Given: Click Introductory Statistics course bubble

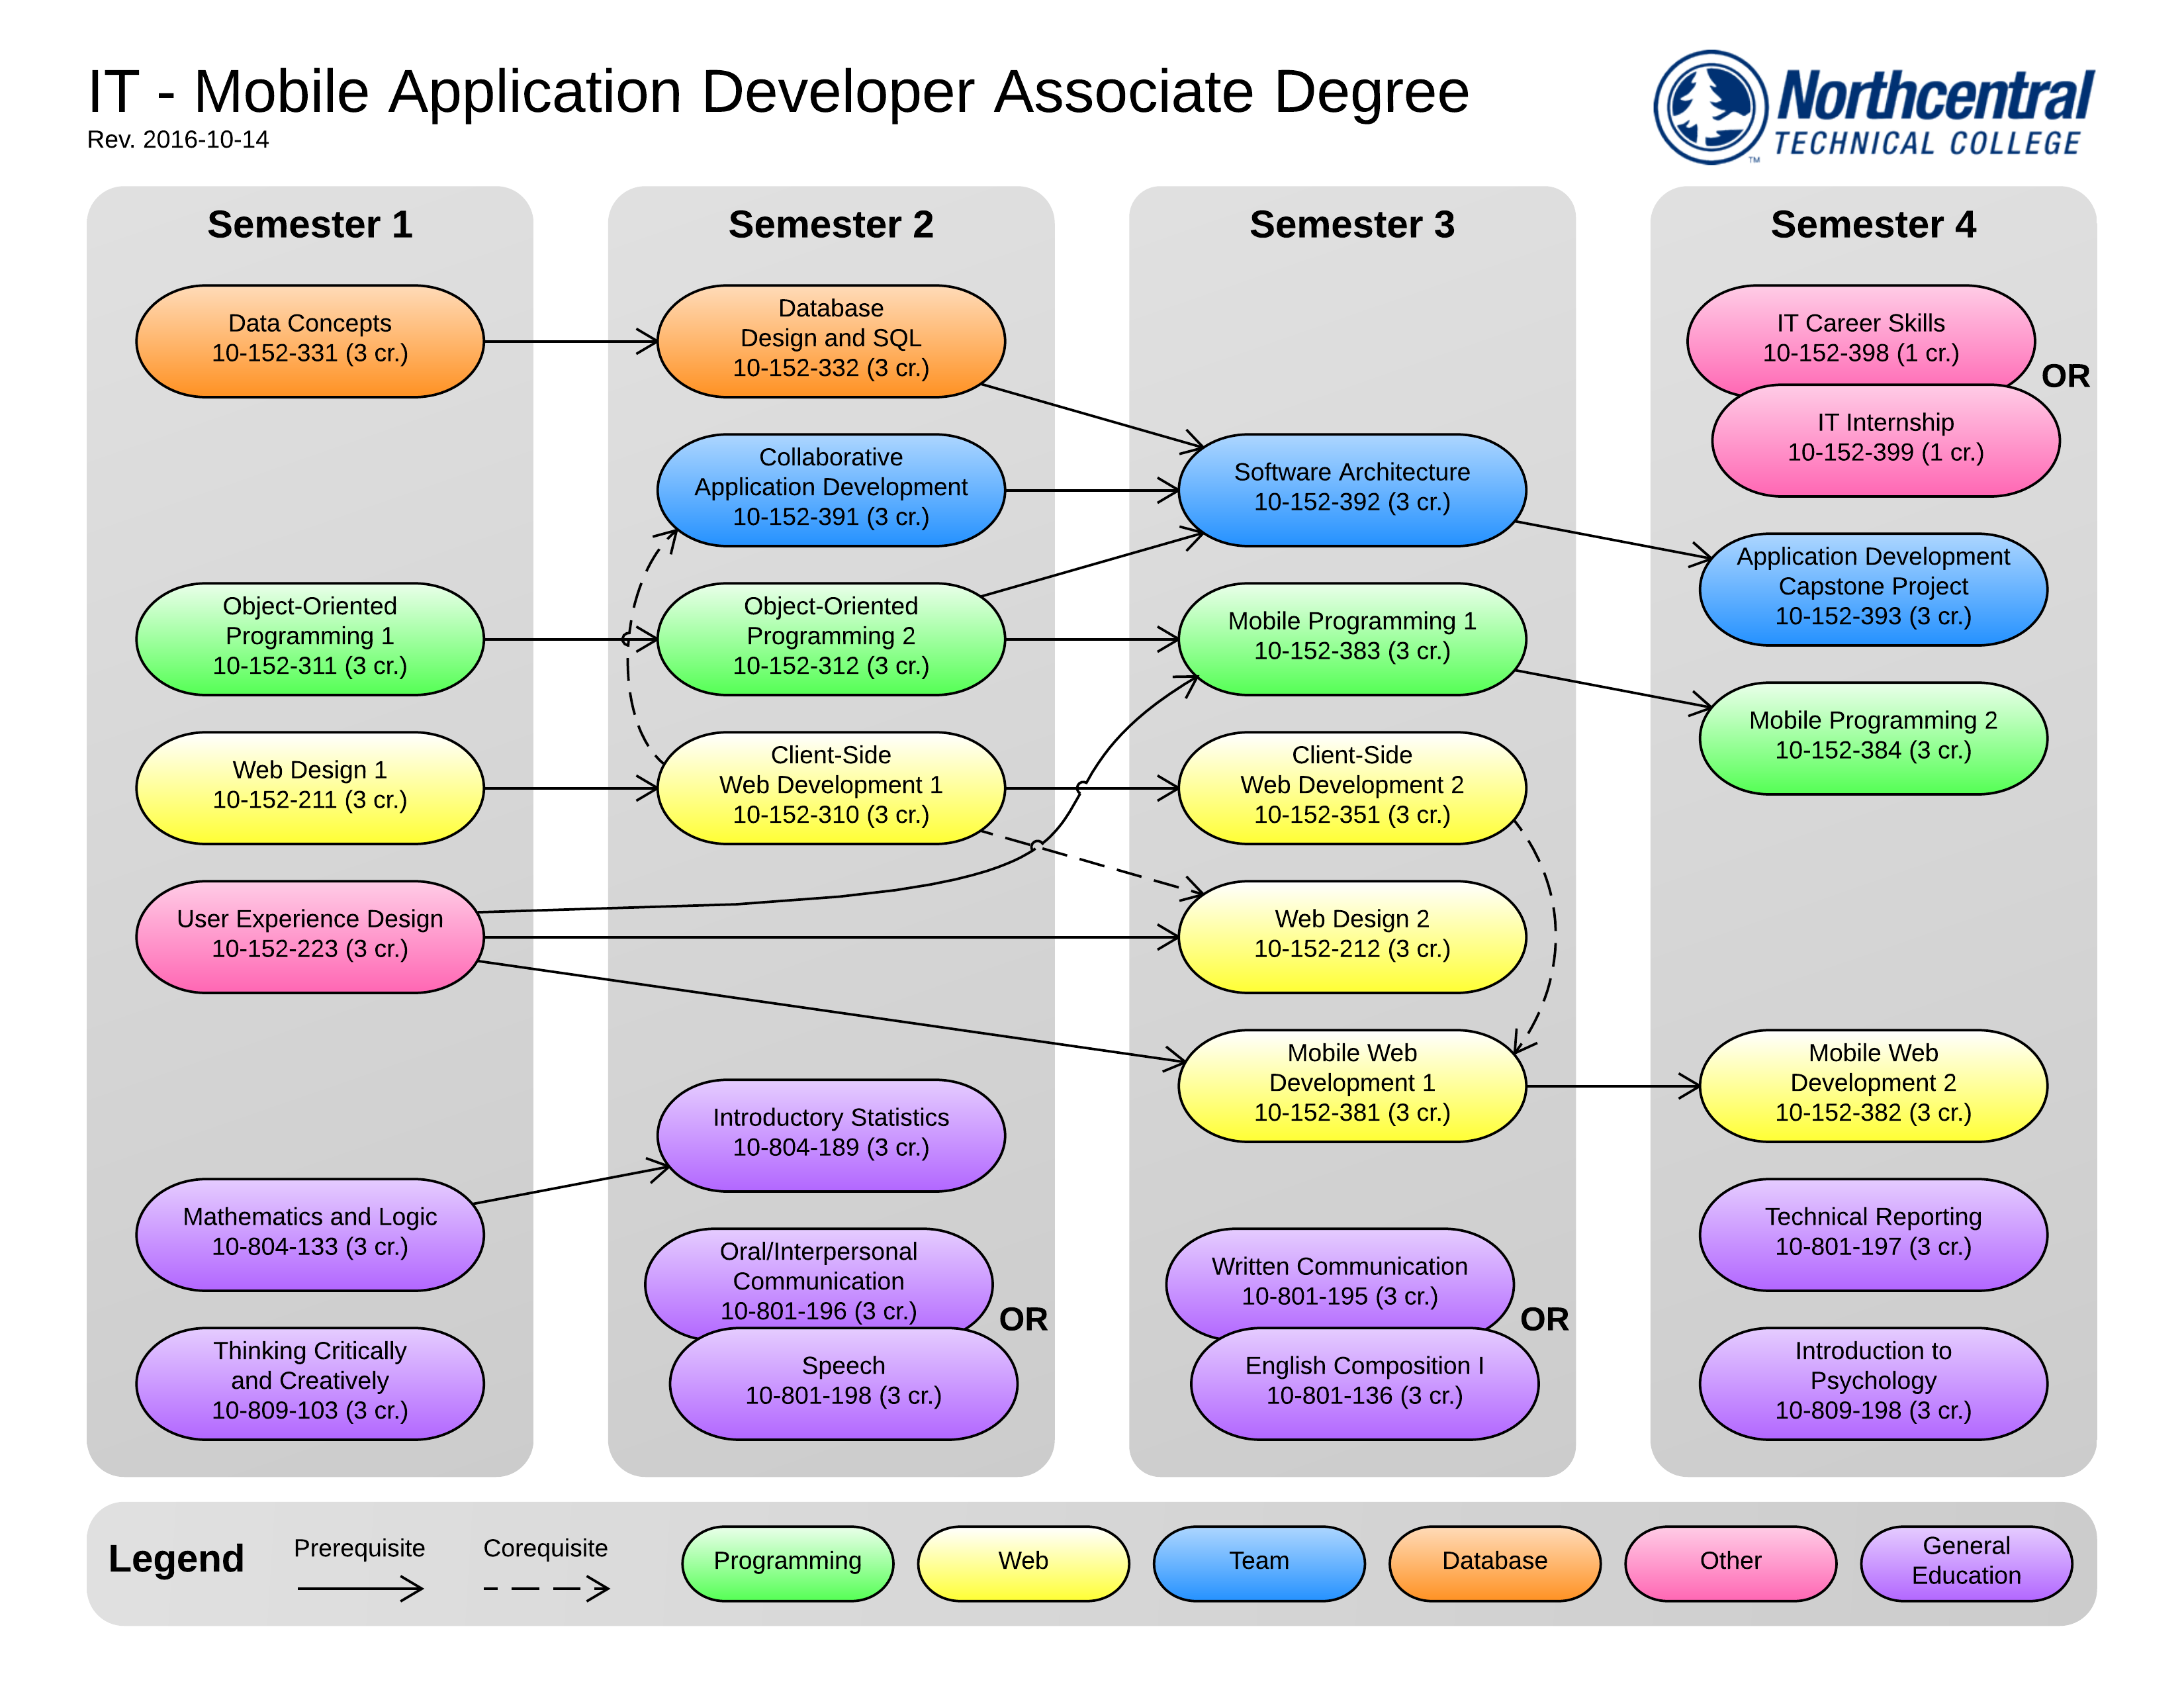Looking at the screenshot, I should (830, 1134).
